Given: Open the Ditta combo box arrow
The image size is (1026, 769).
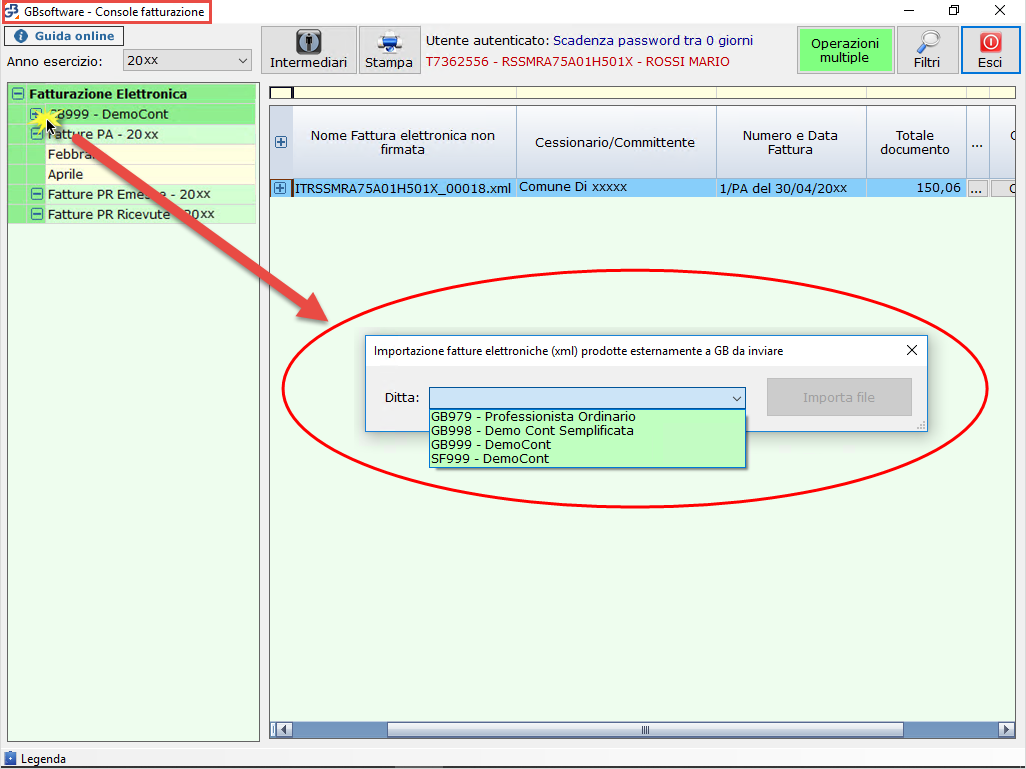Looking at the screenshot, I should (x=737, y=398).
